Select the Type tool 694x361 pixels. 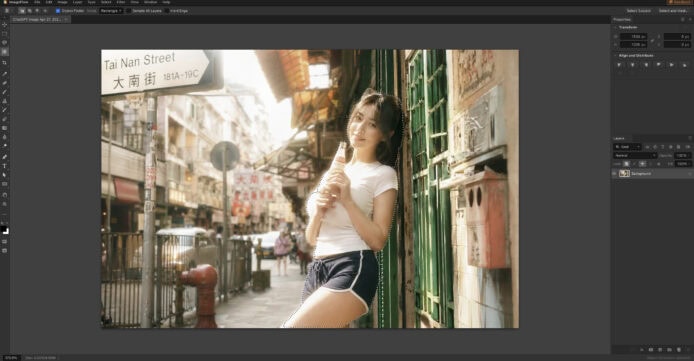click(x=4, y=166)
